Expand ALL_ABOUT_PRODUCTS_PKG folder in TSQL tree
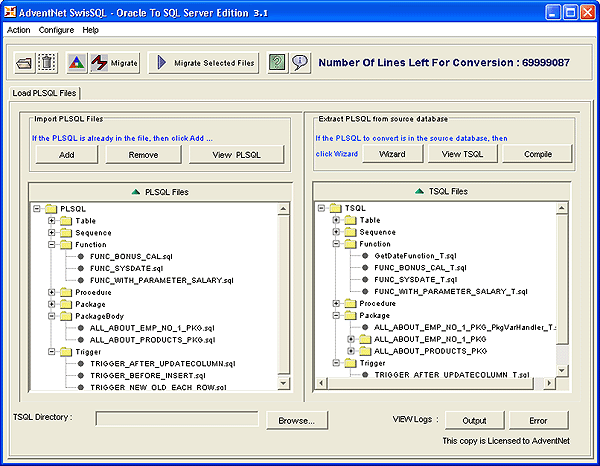The width and height of the screenshot is (600, 466). (351, 351)
